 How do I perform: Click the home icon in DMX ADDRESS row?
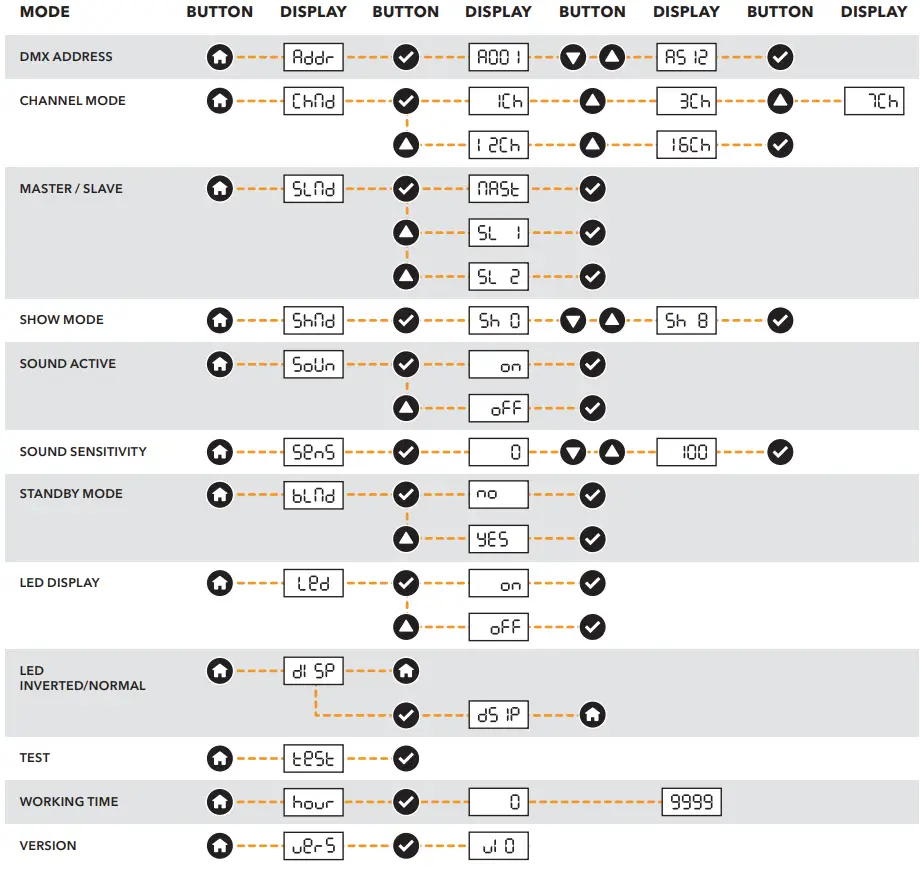(220, 57)
